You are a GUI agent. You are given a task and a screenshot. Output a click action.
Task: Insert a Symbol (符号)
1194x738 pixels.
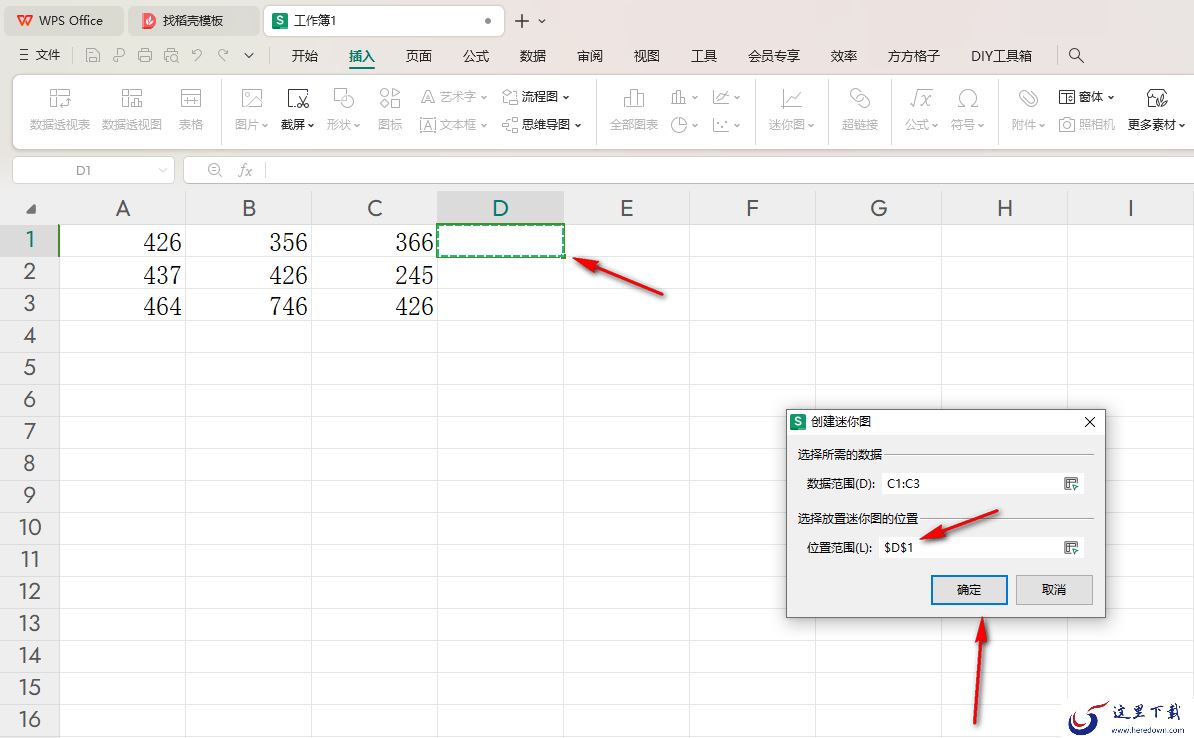pos(967,109)
